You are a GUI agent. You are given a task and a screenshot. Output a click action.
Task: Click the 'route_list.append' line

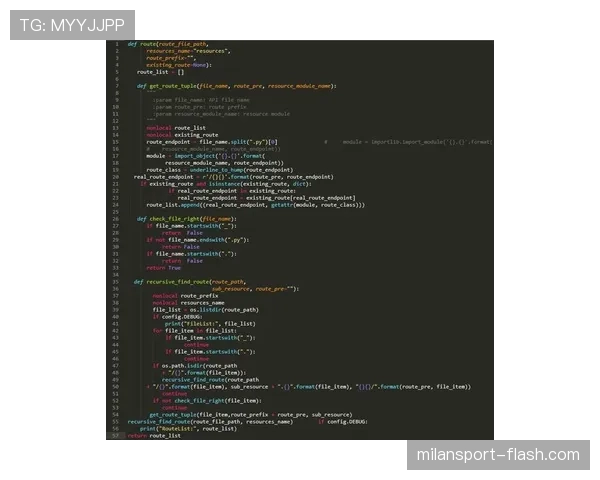click(x=256, y=205)
